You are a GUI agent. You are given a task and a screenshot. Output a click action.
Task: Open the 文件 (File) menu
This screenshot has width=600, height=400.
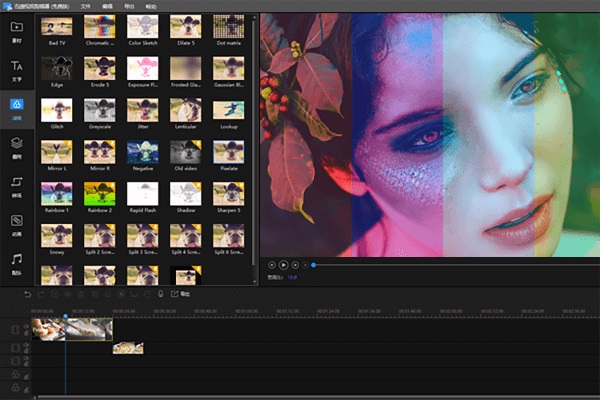point(86,6)
